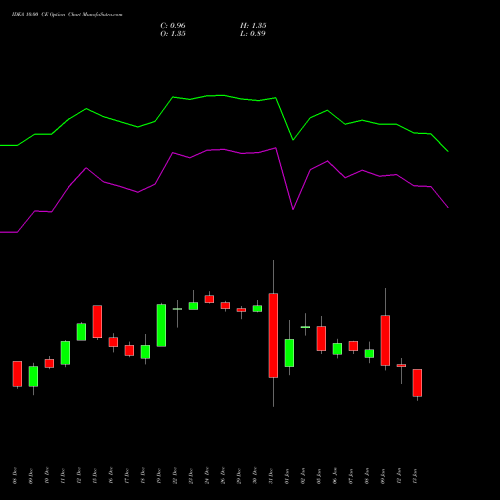500x500 pixels.
Task: Click the '19 Dec' date axis label
Action: (x=159, y=476)
